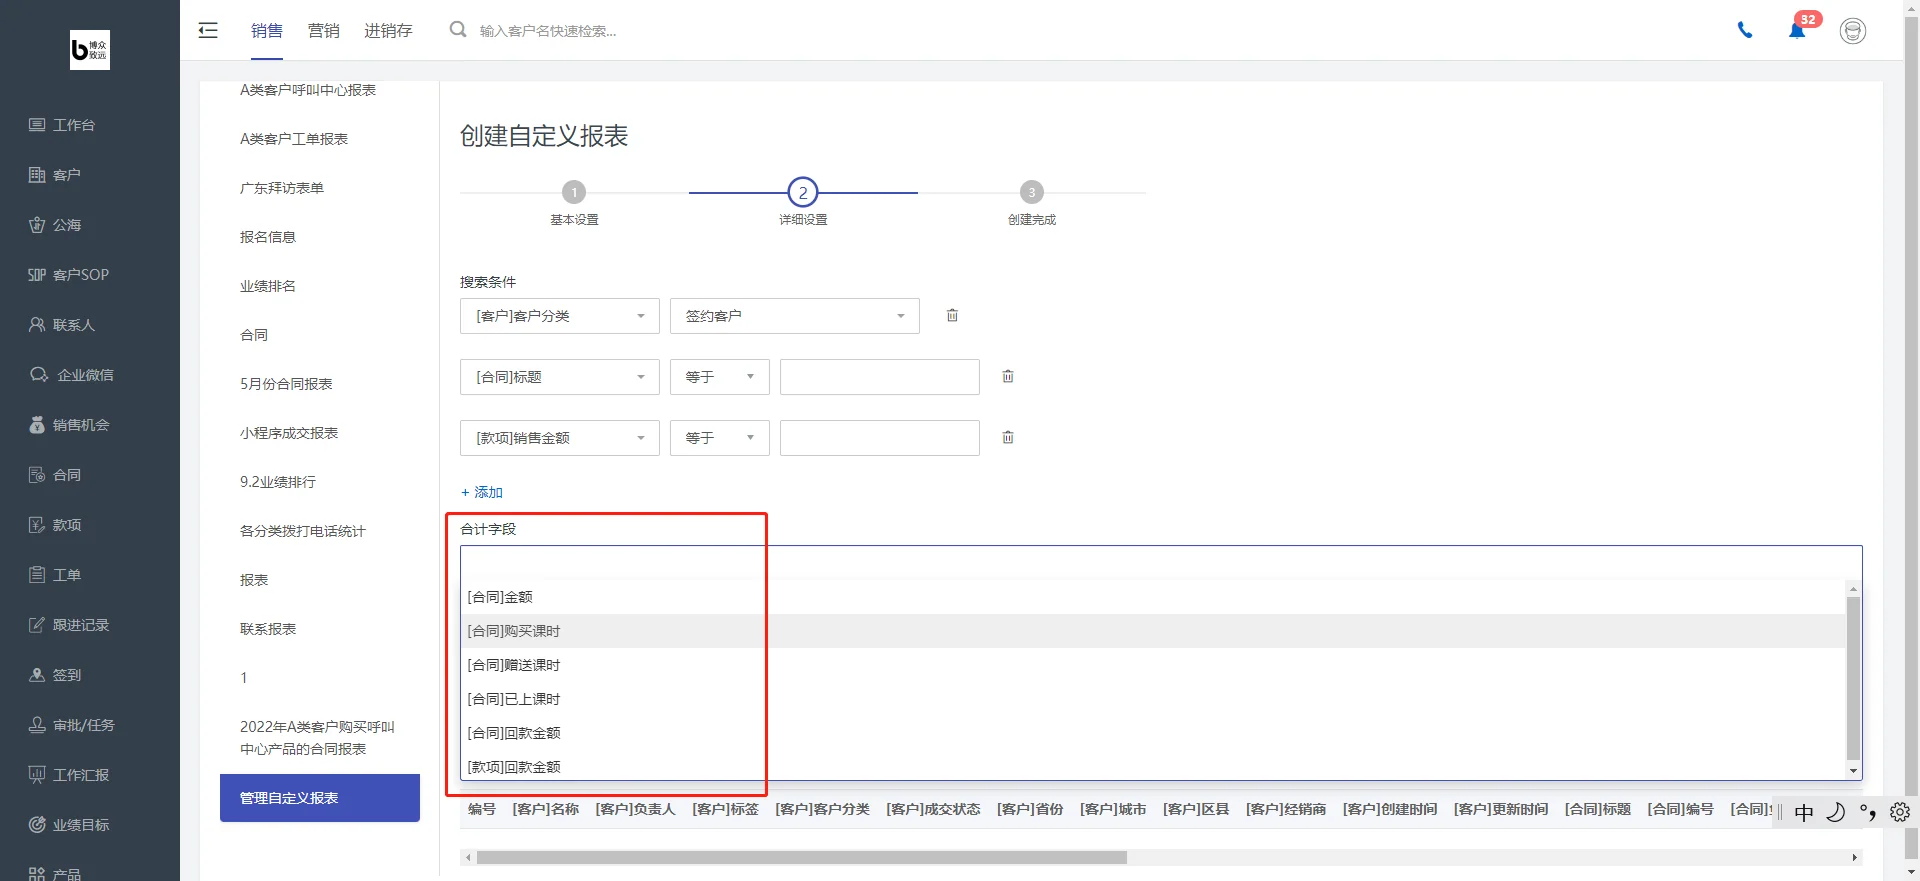Image resolution: width=1920 pixels, height=881 pixels.
Task: Click the search magnifier icon
Action: (458, 30)
